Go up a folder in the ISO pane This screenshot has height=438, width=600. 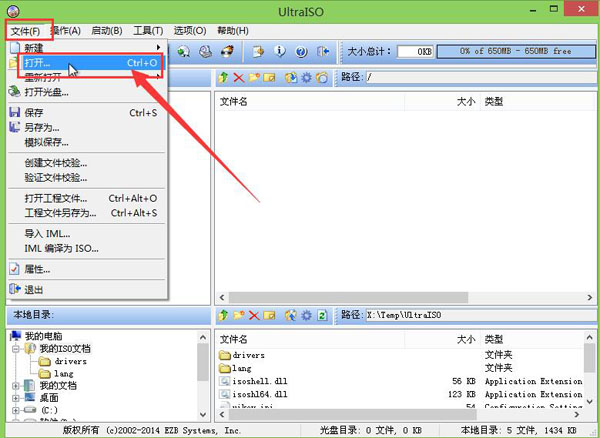(223, 78)
